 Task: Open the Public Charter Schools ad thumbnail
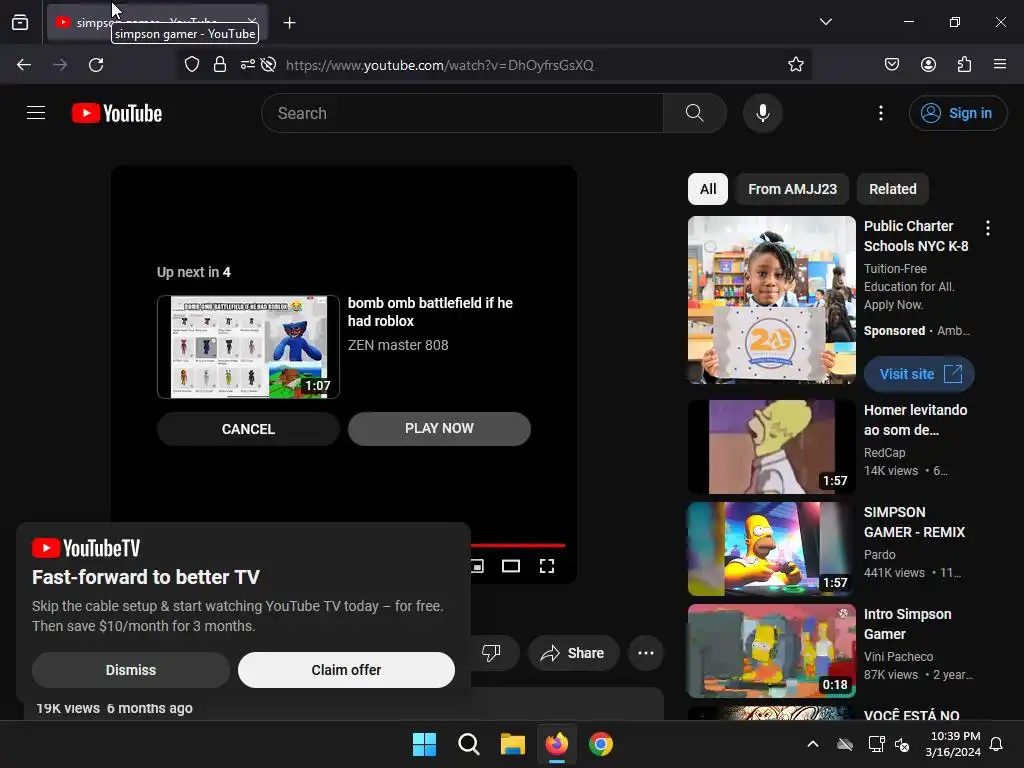[x=771, y=300]
